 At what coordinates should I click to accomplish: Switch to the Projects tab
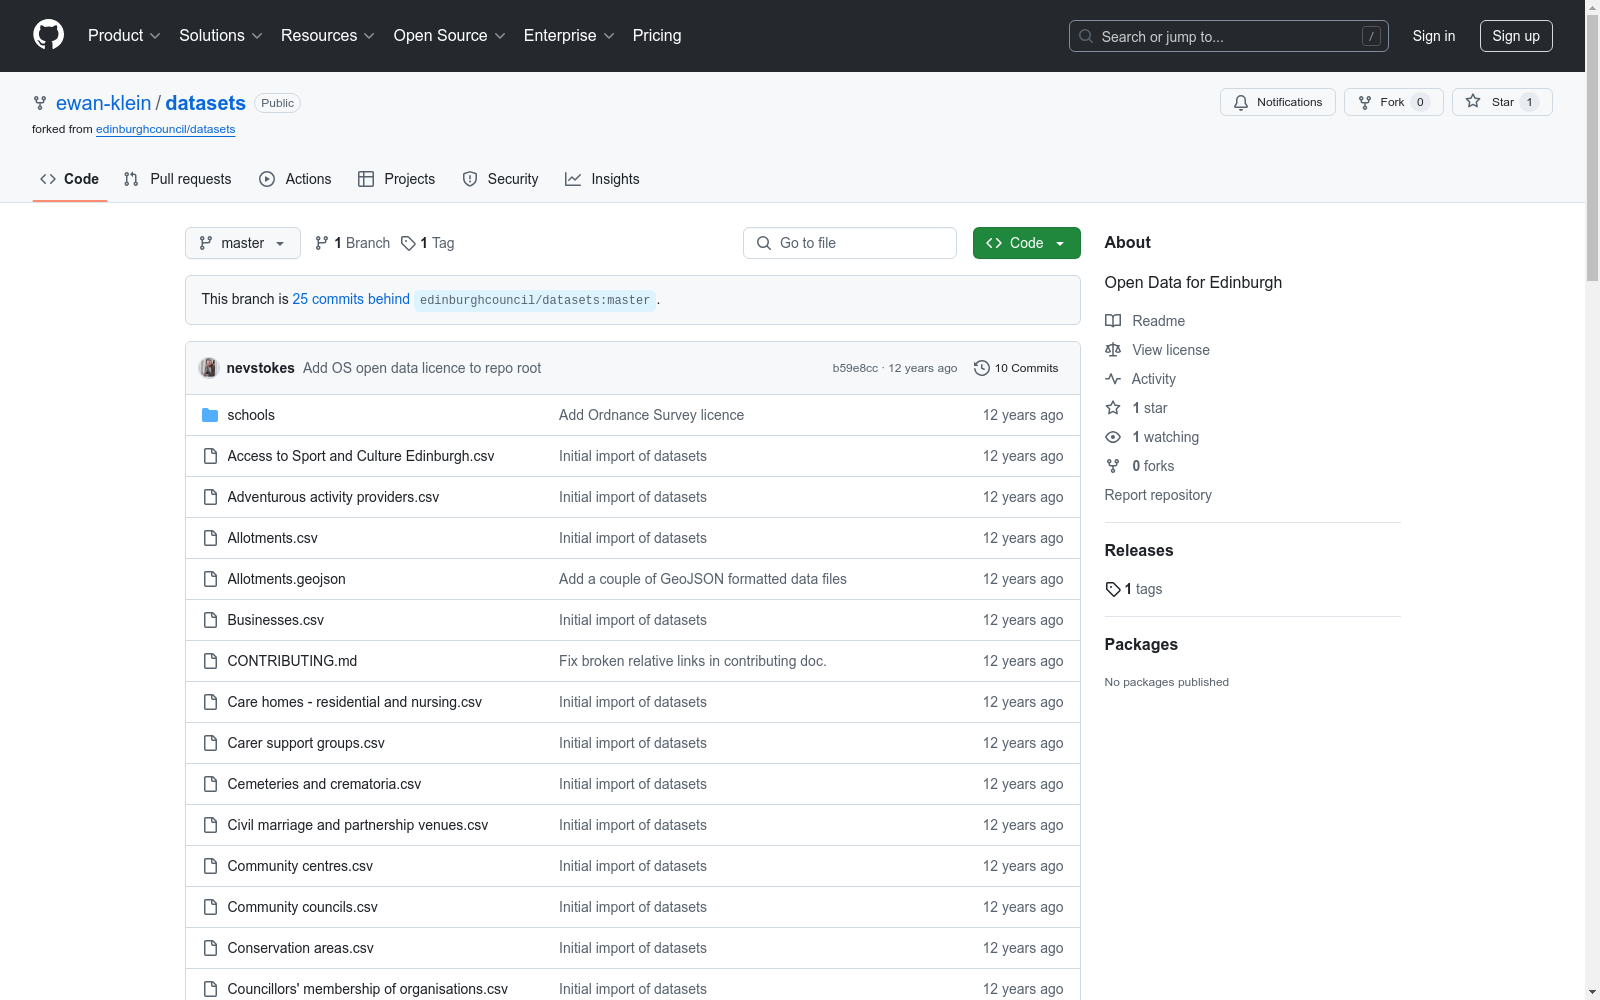click(397, 179)
